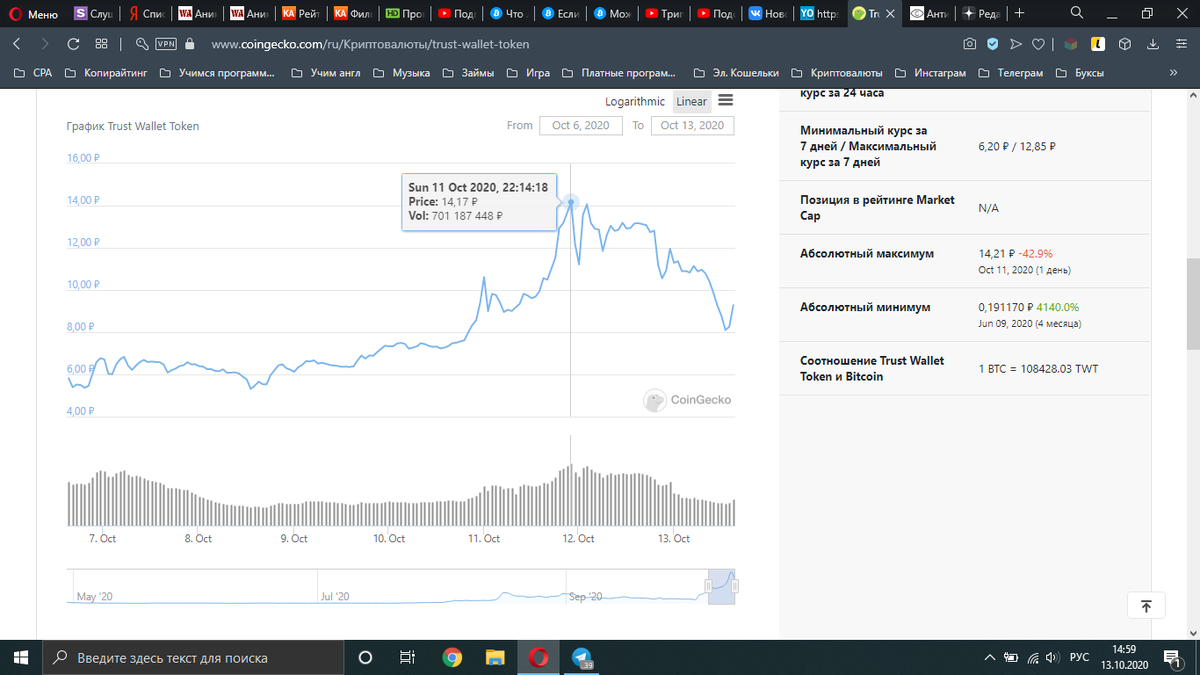Open File Explorer from taskbar
This screenshot has height=675, width=1200.
pyautogui.click(x=496, y=657)
